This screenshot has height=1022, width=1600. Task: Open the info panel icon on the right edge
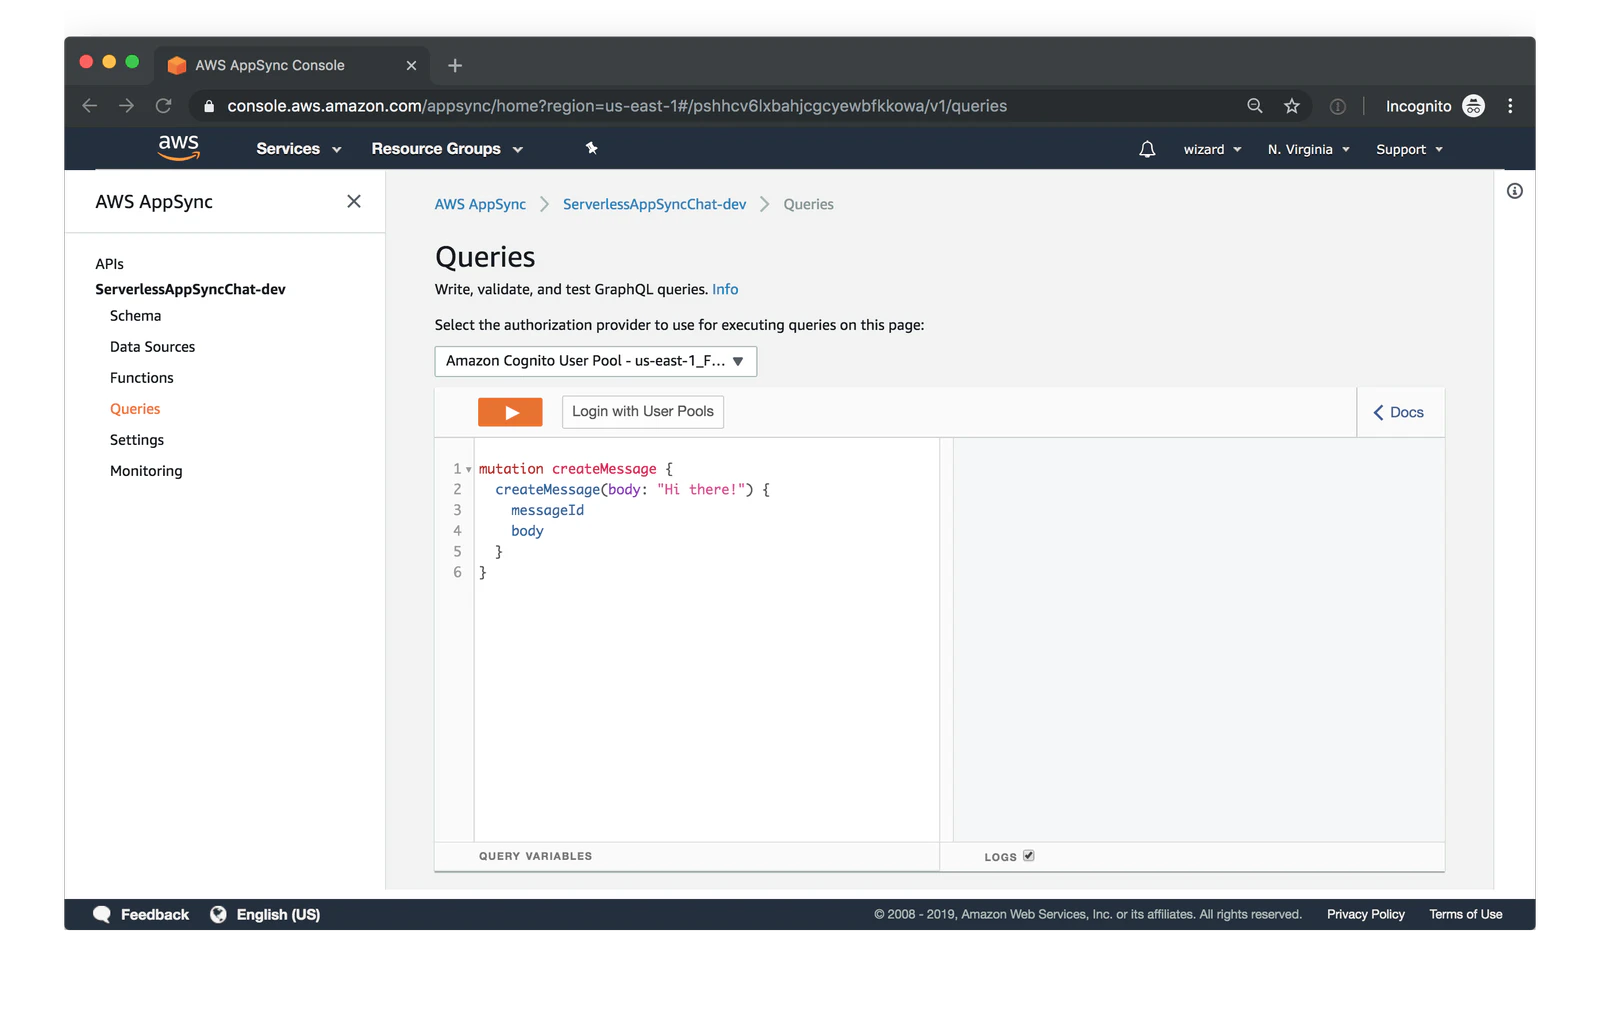(x=1513, y=191)
